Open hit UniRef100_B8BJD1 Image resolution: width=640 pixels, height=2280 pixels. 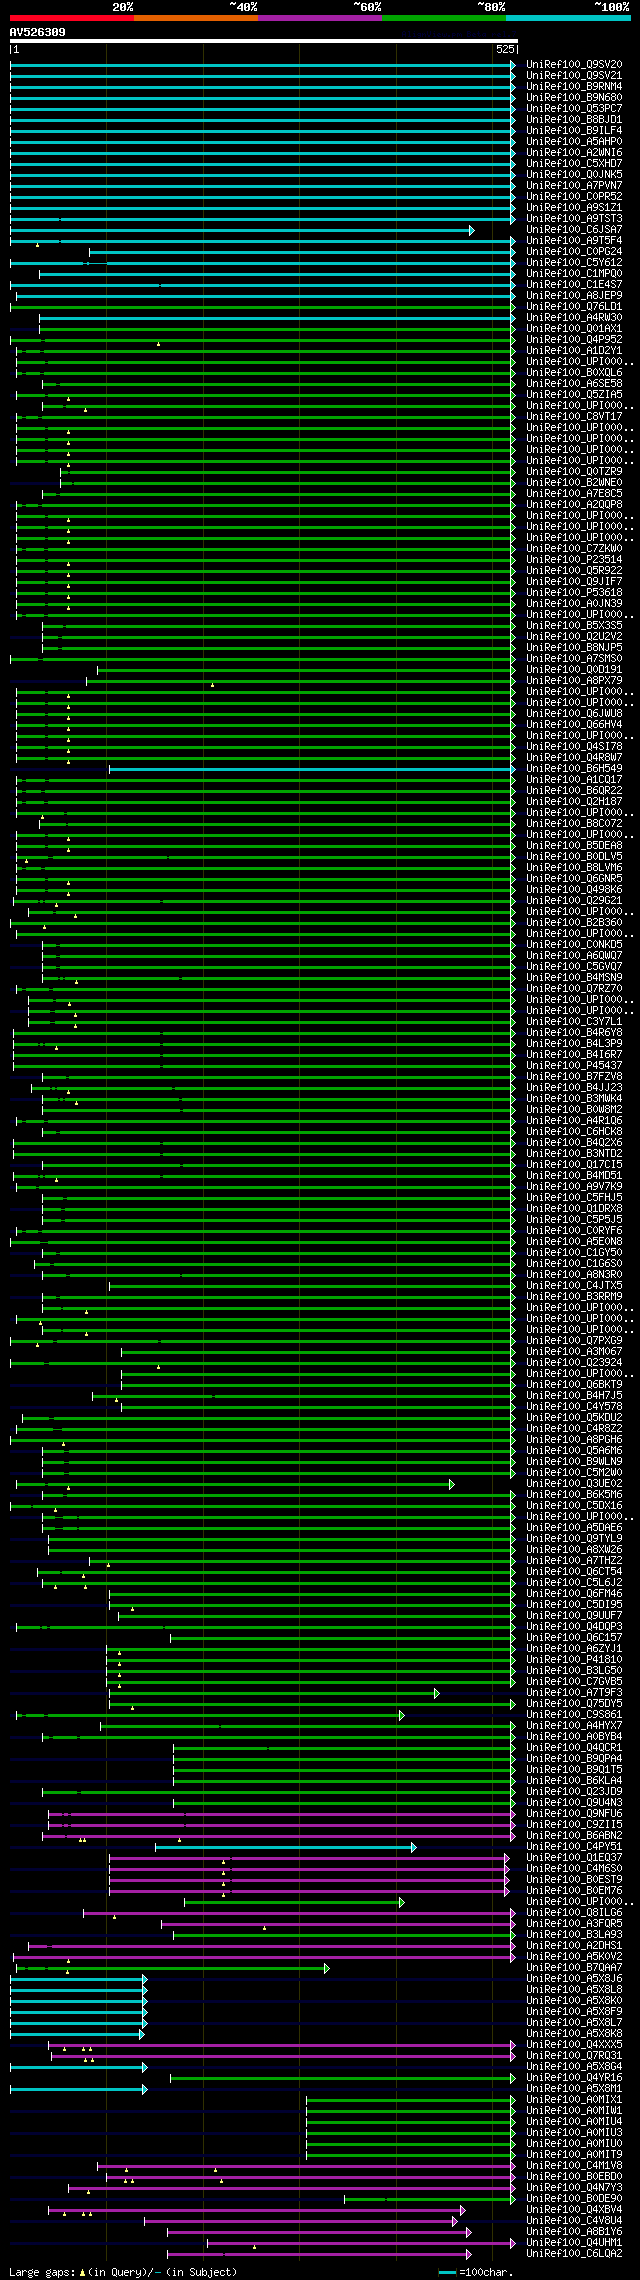[574, 119]
